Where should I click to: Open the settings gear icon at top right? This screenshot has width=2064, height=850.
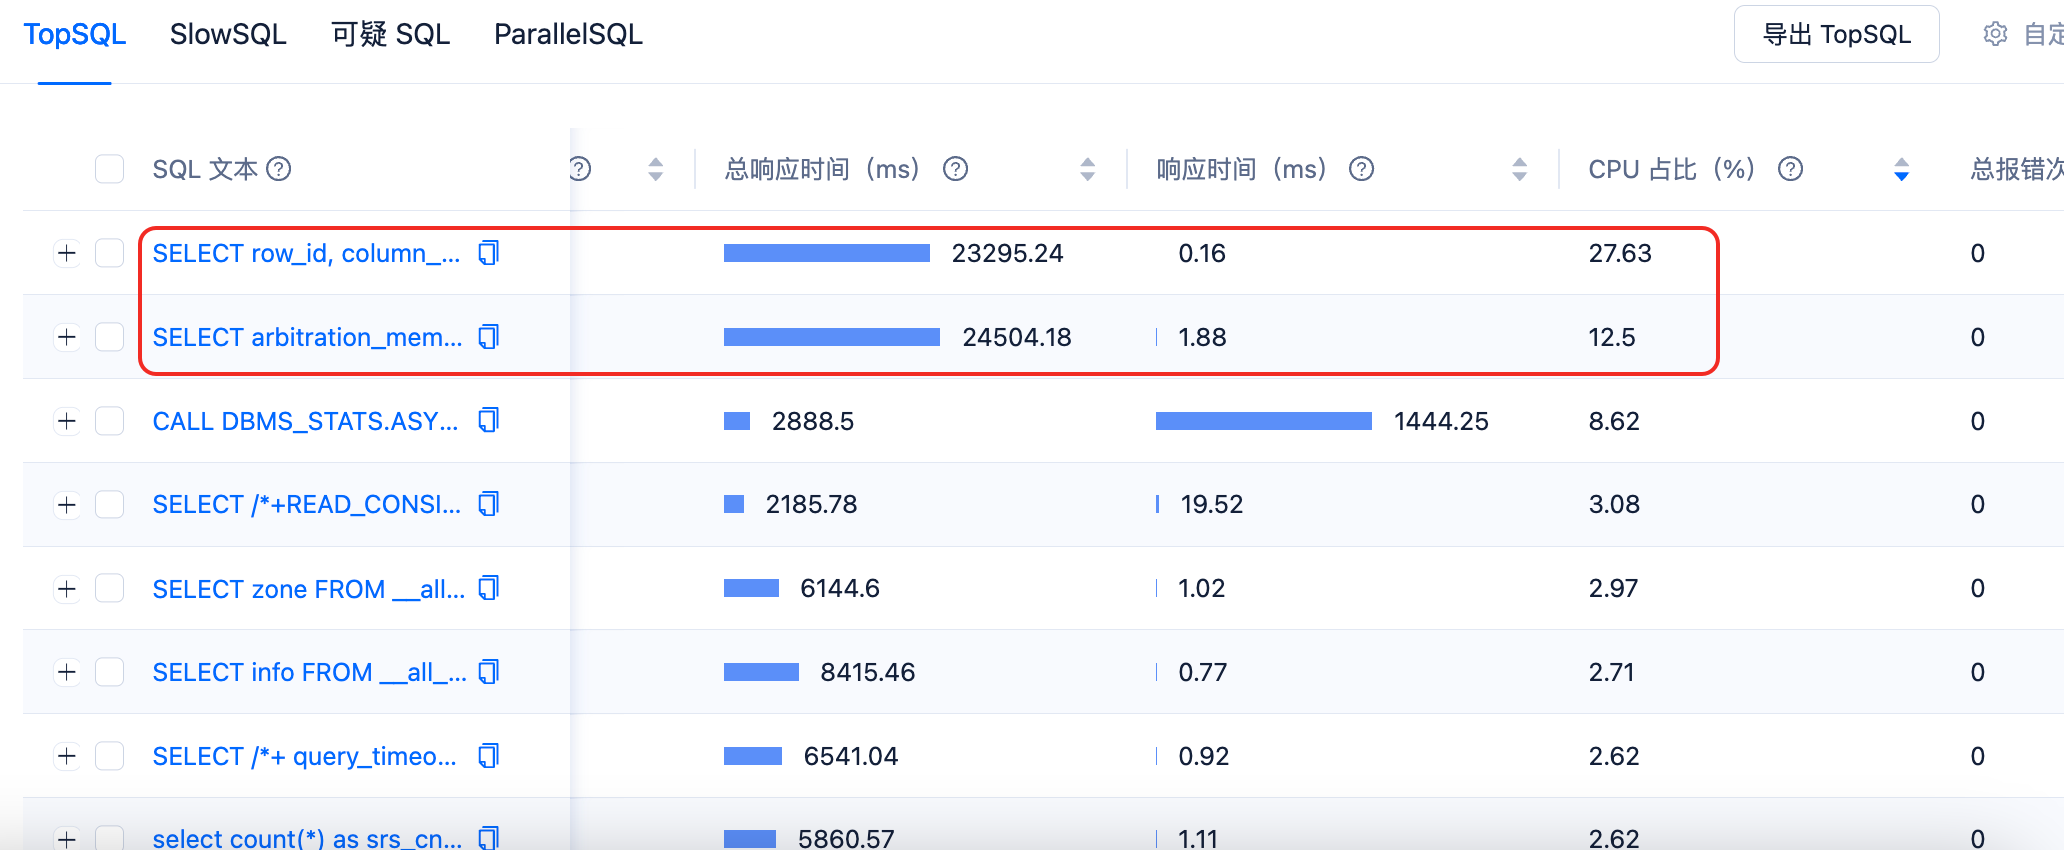coord(1995,34)
